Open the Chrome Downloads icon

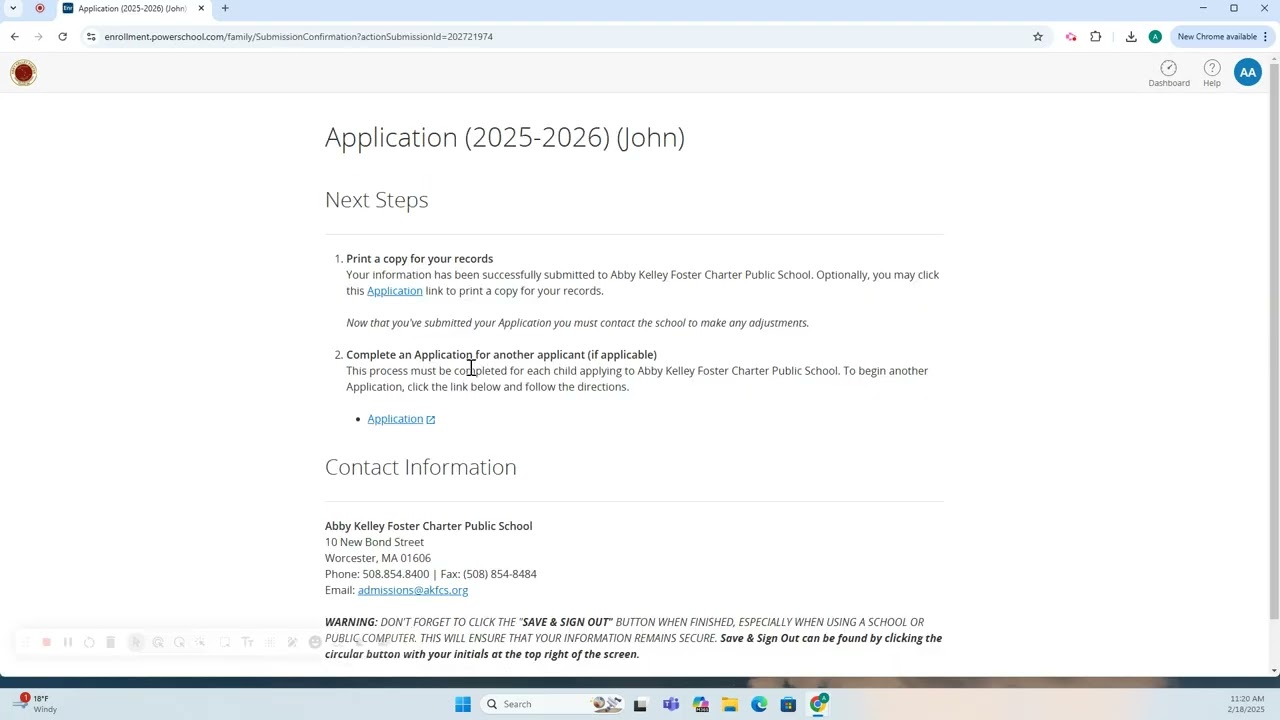[x=1131, y=37]
